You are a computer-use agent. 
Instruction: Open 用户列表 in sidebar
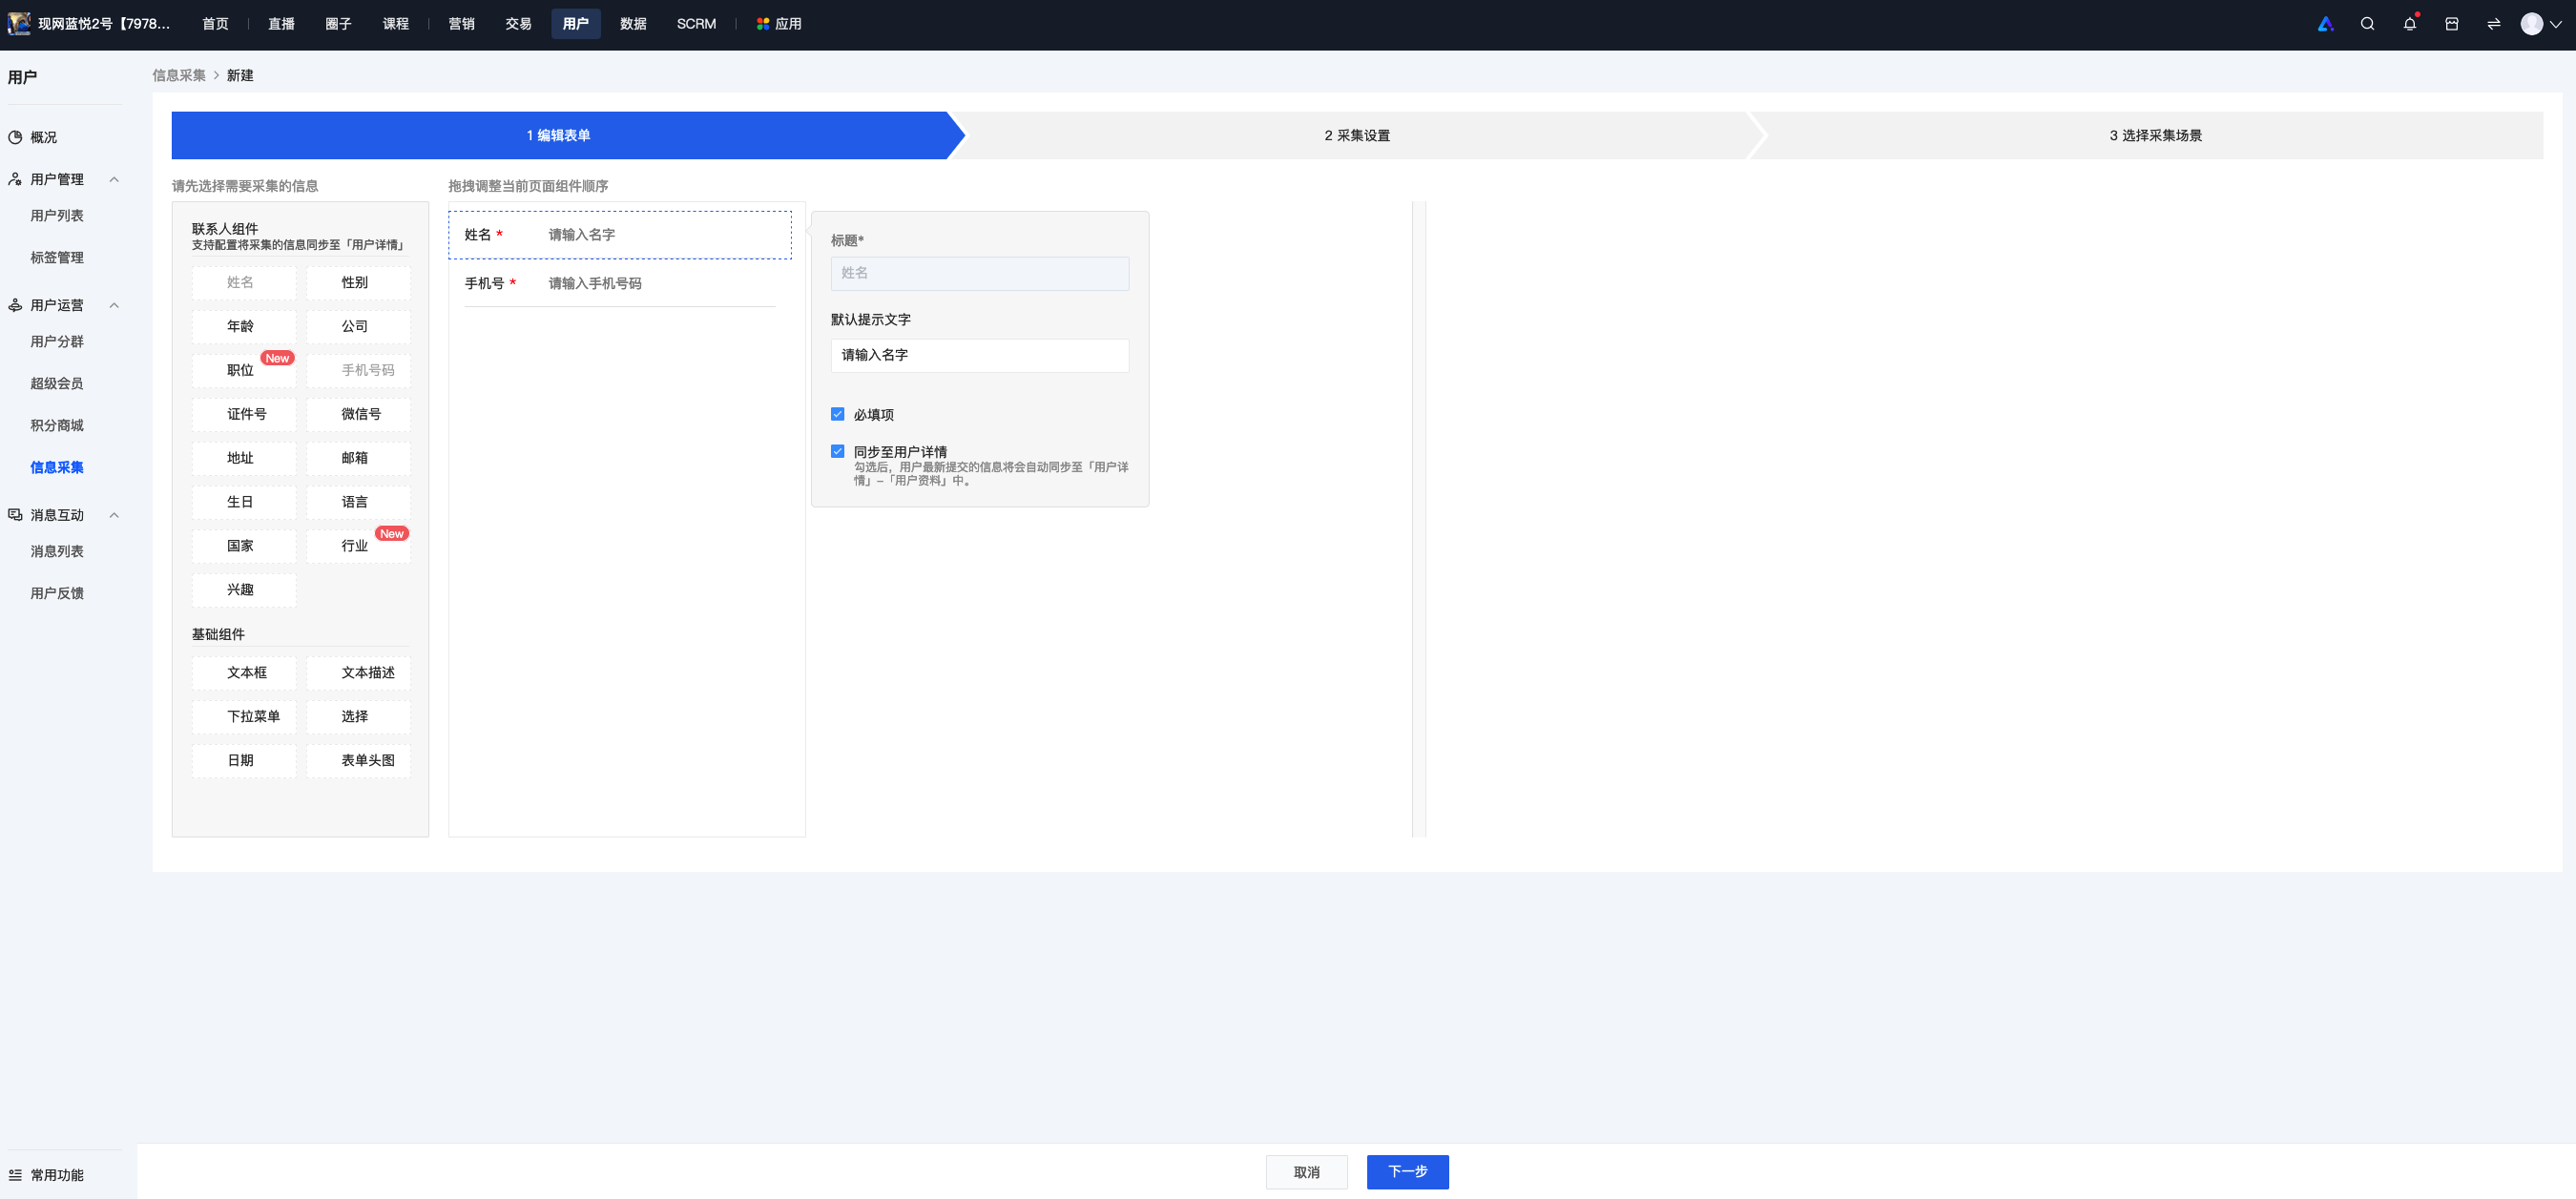[x=57, y=215]
